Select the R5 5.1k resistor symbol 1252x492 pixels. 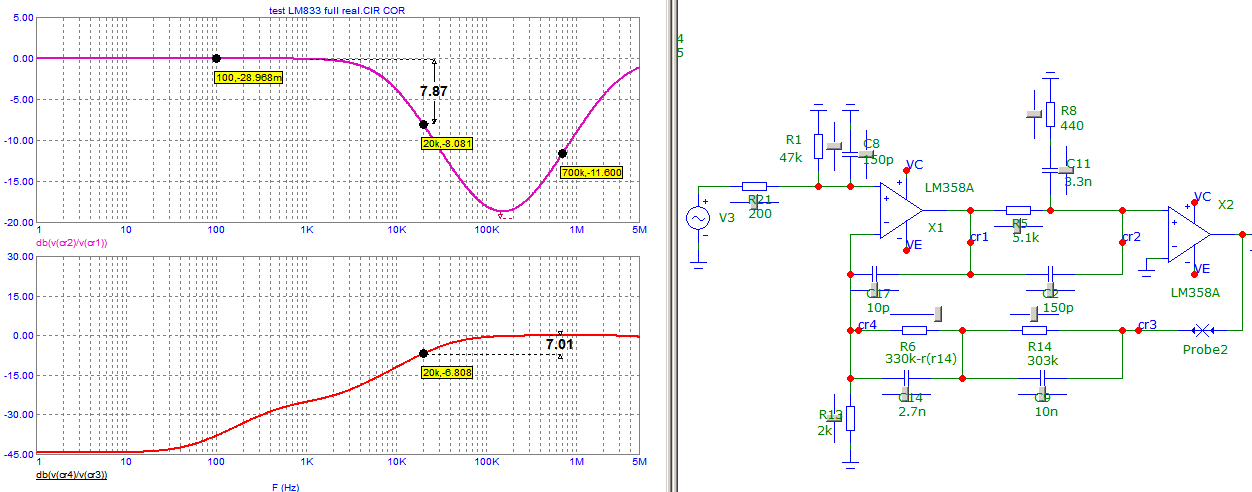[x=1018, y=210]
